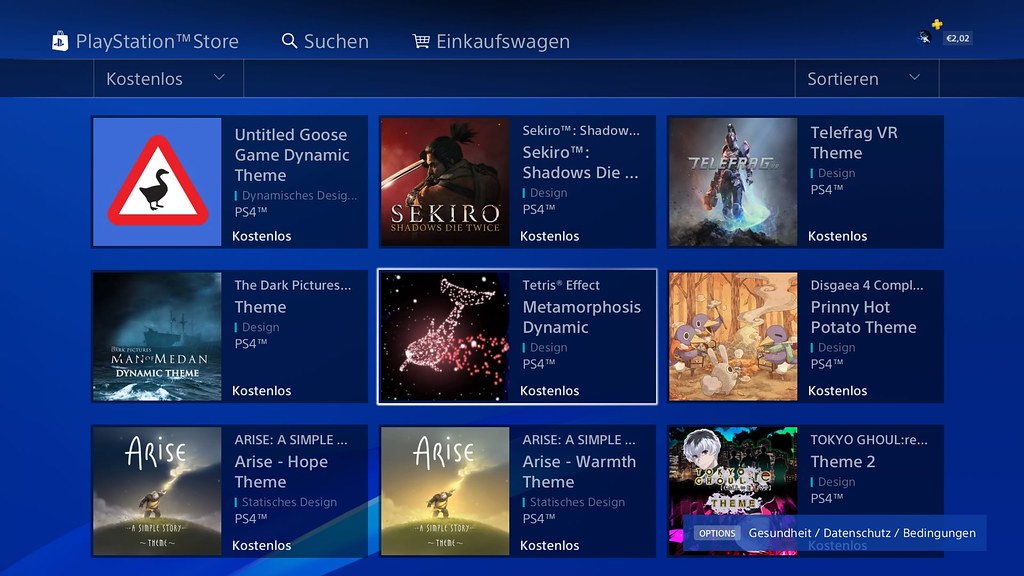Click Kostenlos price on Tetris Effect card
Viewport: 1024px width, 576px height.
(549, 391)
